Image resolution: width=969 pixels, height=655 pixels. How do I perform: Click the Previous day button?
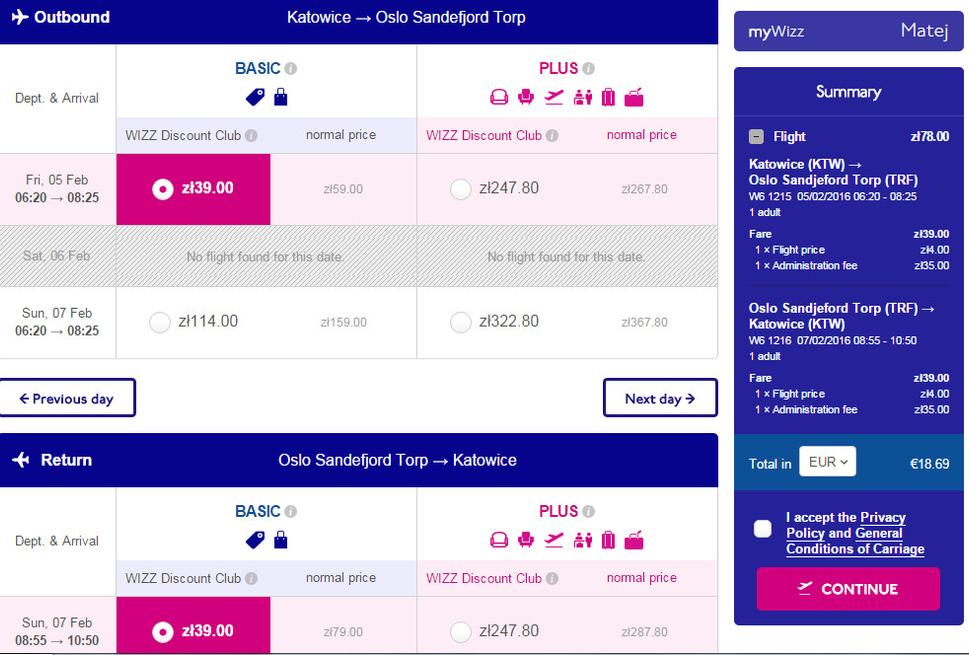67,398
